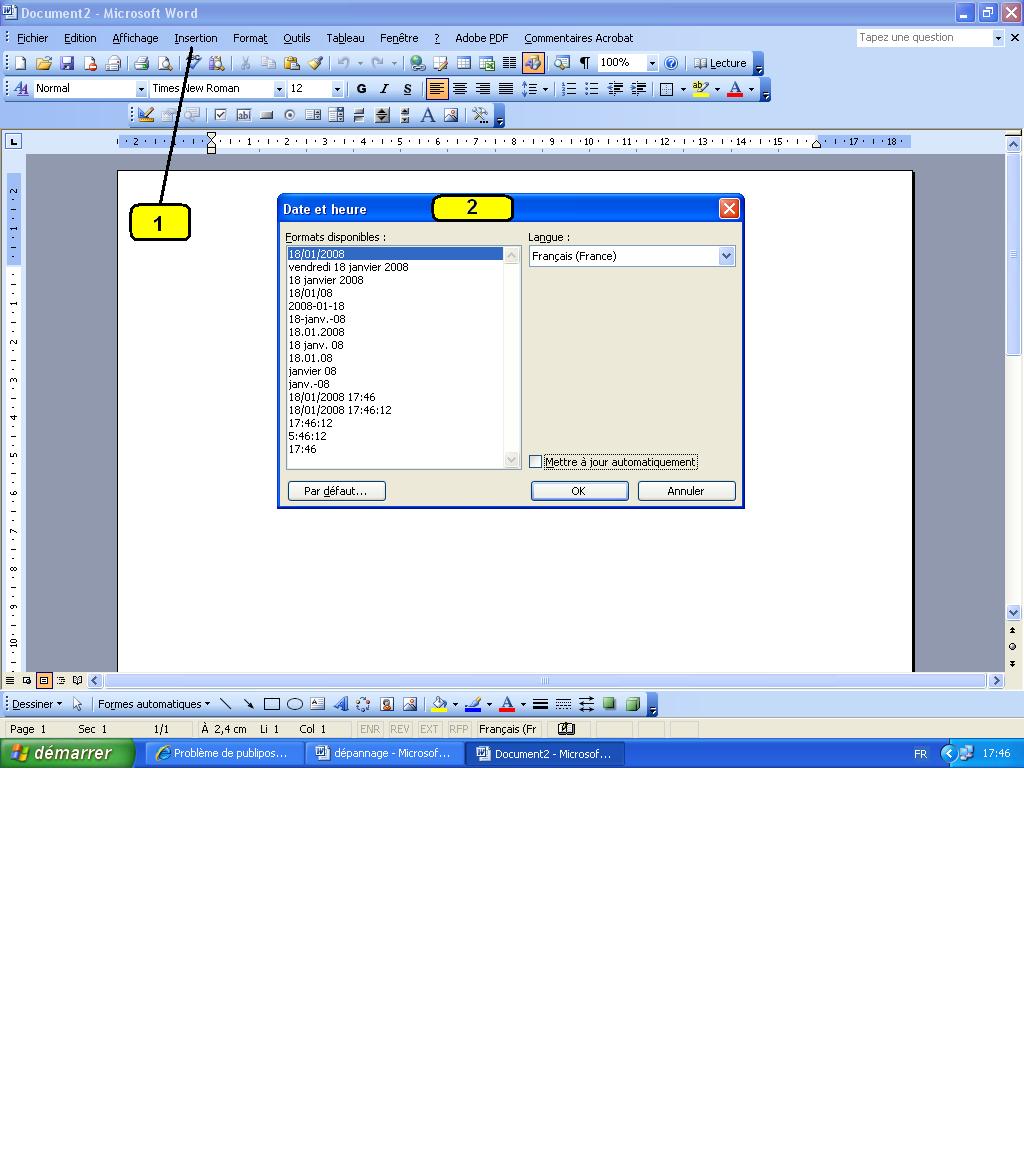Click the OK button in the dialog
The width and height of the screenshot is (1024, 1172).
(x=579, y=491)
